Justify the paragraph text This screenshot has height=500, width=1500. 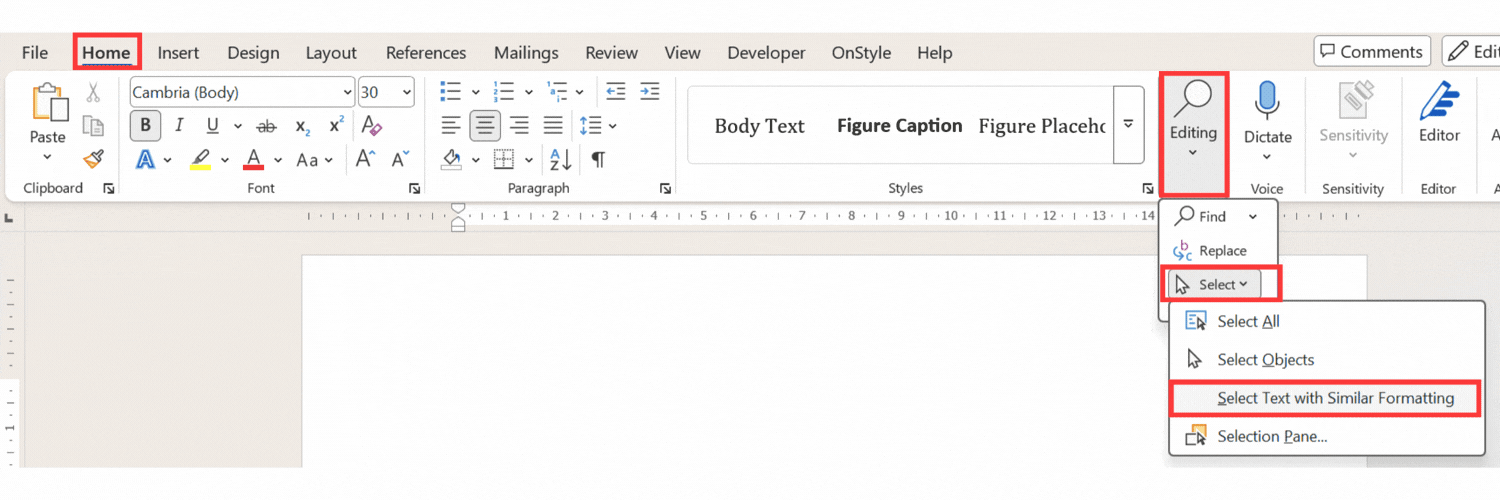point(553,126)
